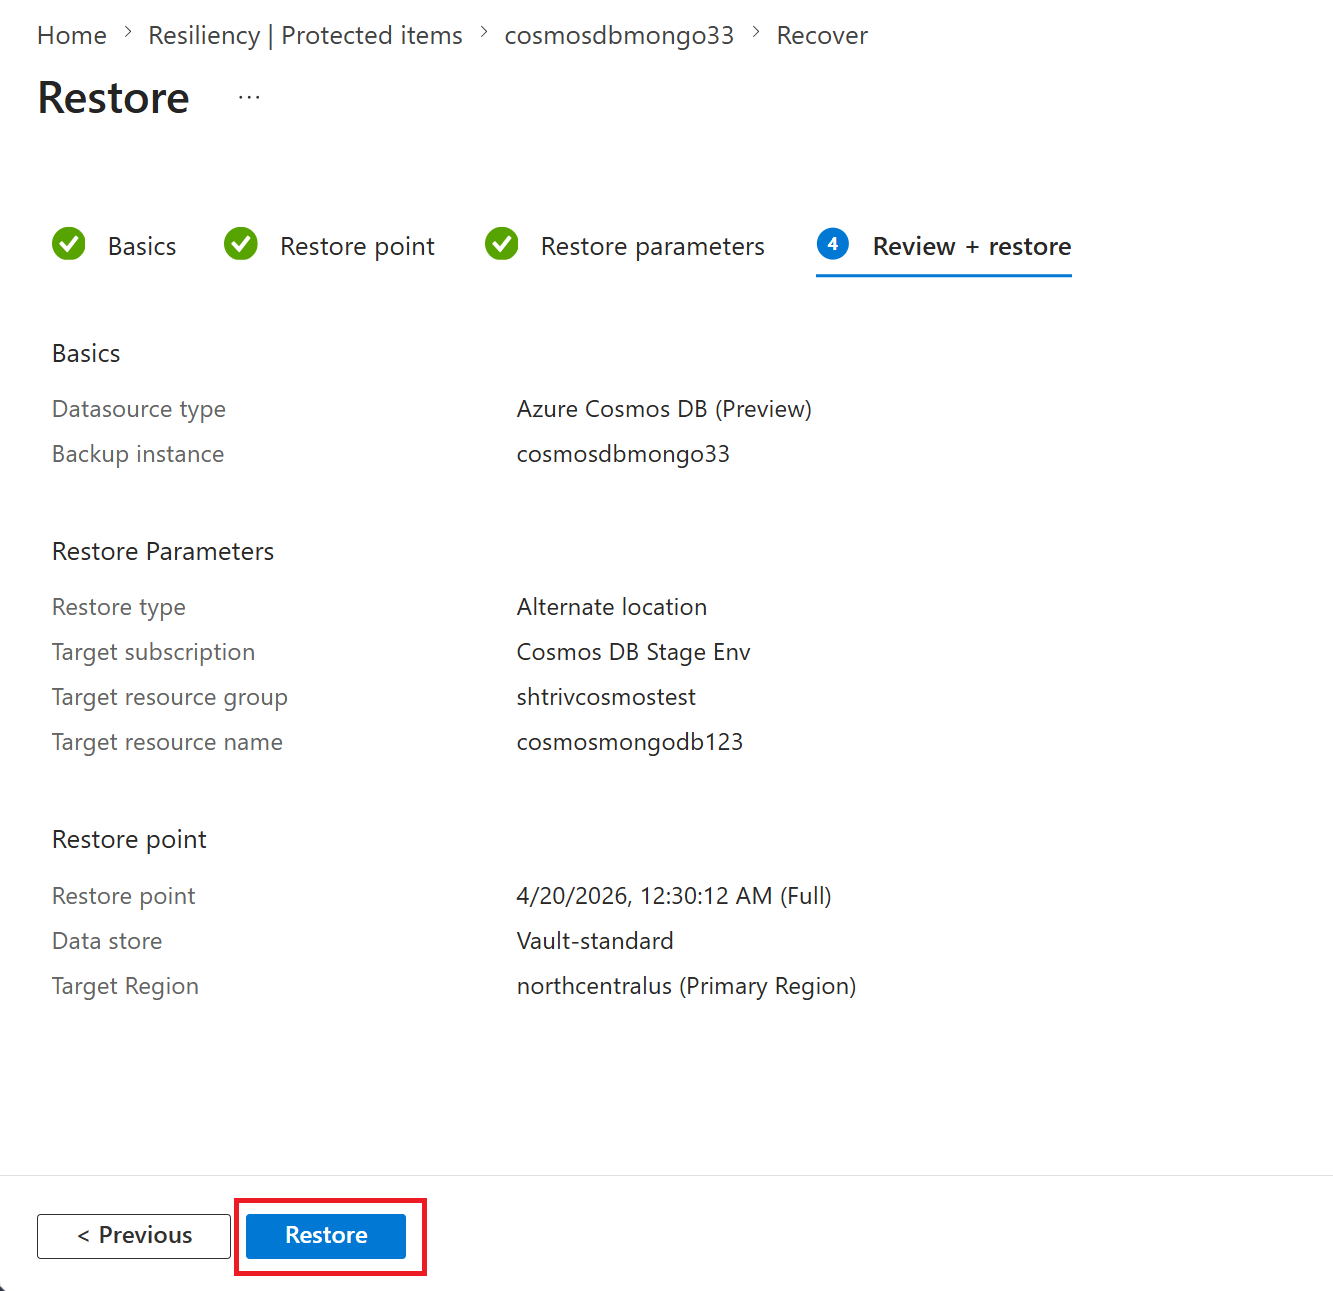The image size is (1333, 1291).
Task: Click the Backup instance label
Action: pos(138,454)
